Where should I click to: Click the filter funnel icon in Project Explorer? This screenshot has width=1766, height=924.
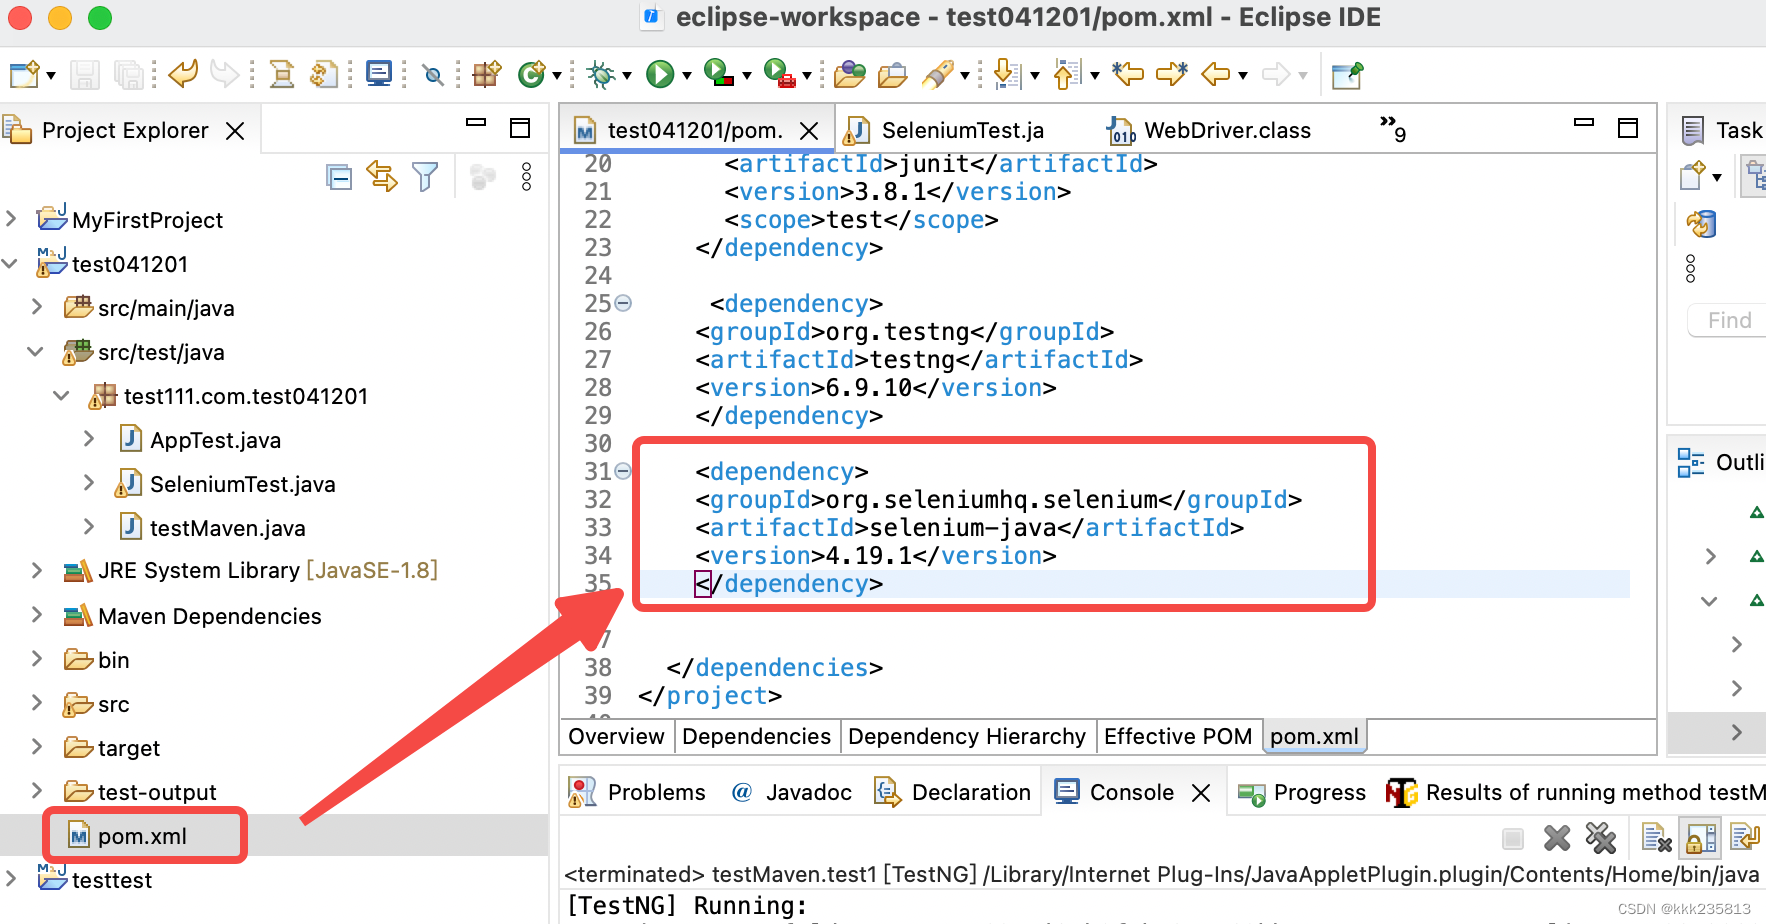(425, 178)
